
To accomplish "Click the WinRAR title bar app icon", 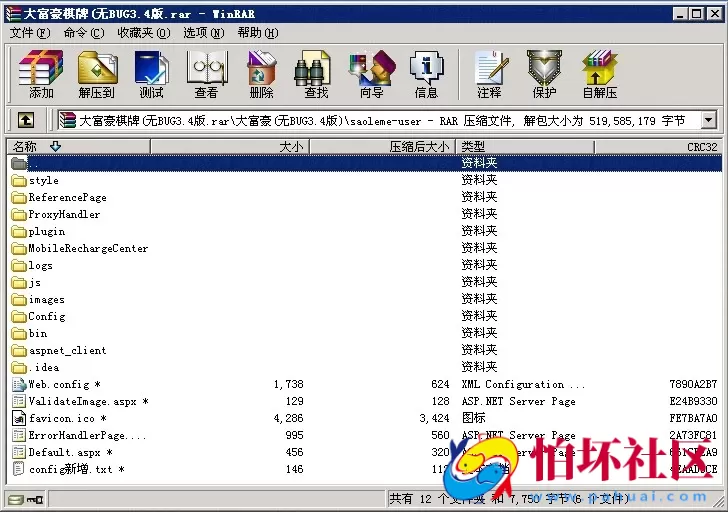I will [x=13, y=13].
